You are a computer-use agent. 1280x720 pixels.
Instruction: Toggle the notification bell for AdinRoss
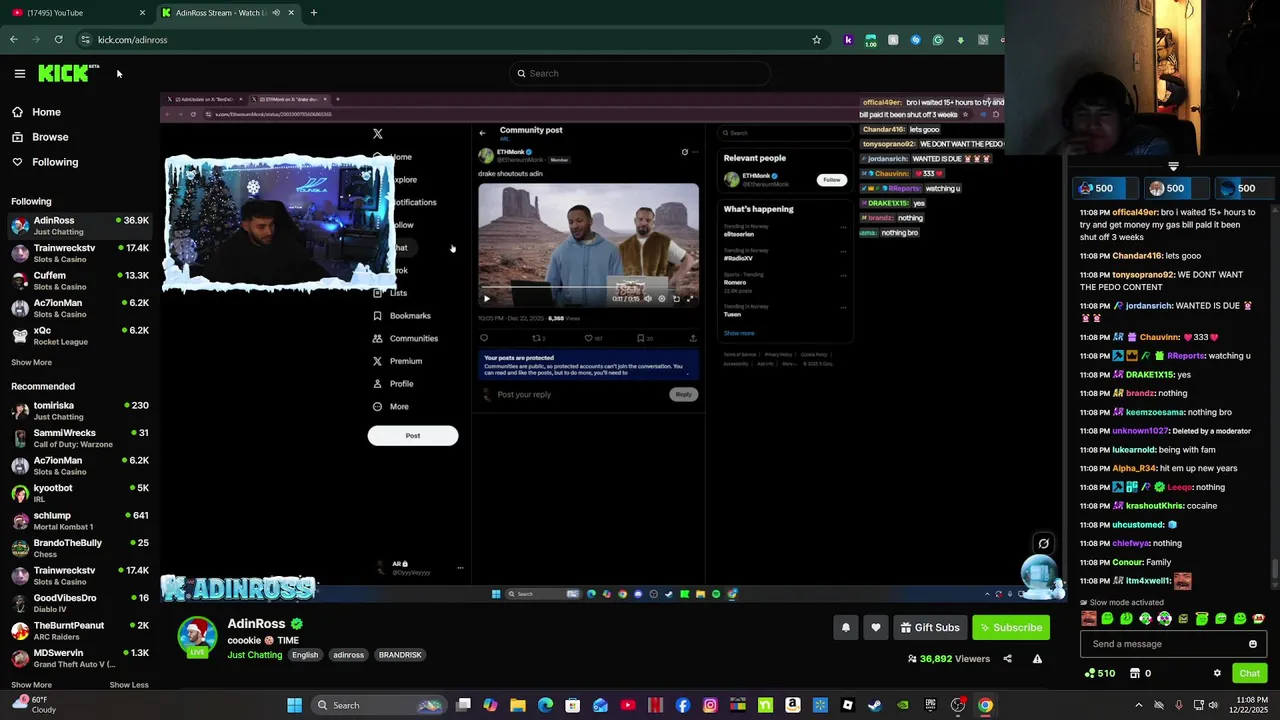pyautogui.click(x=846, y=627)
